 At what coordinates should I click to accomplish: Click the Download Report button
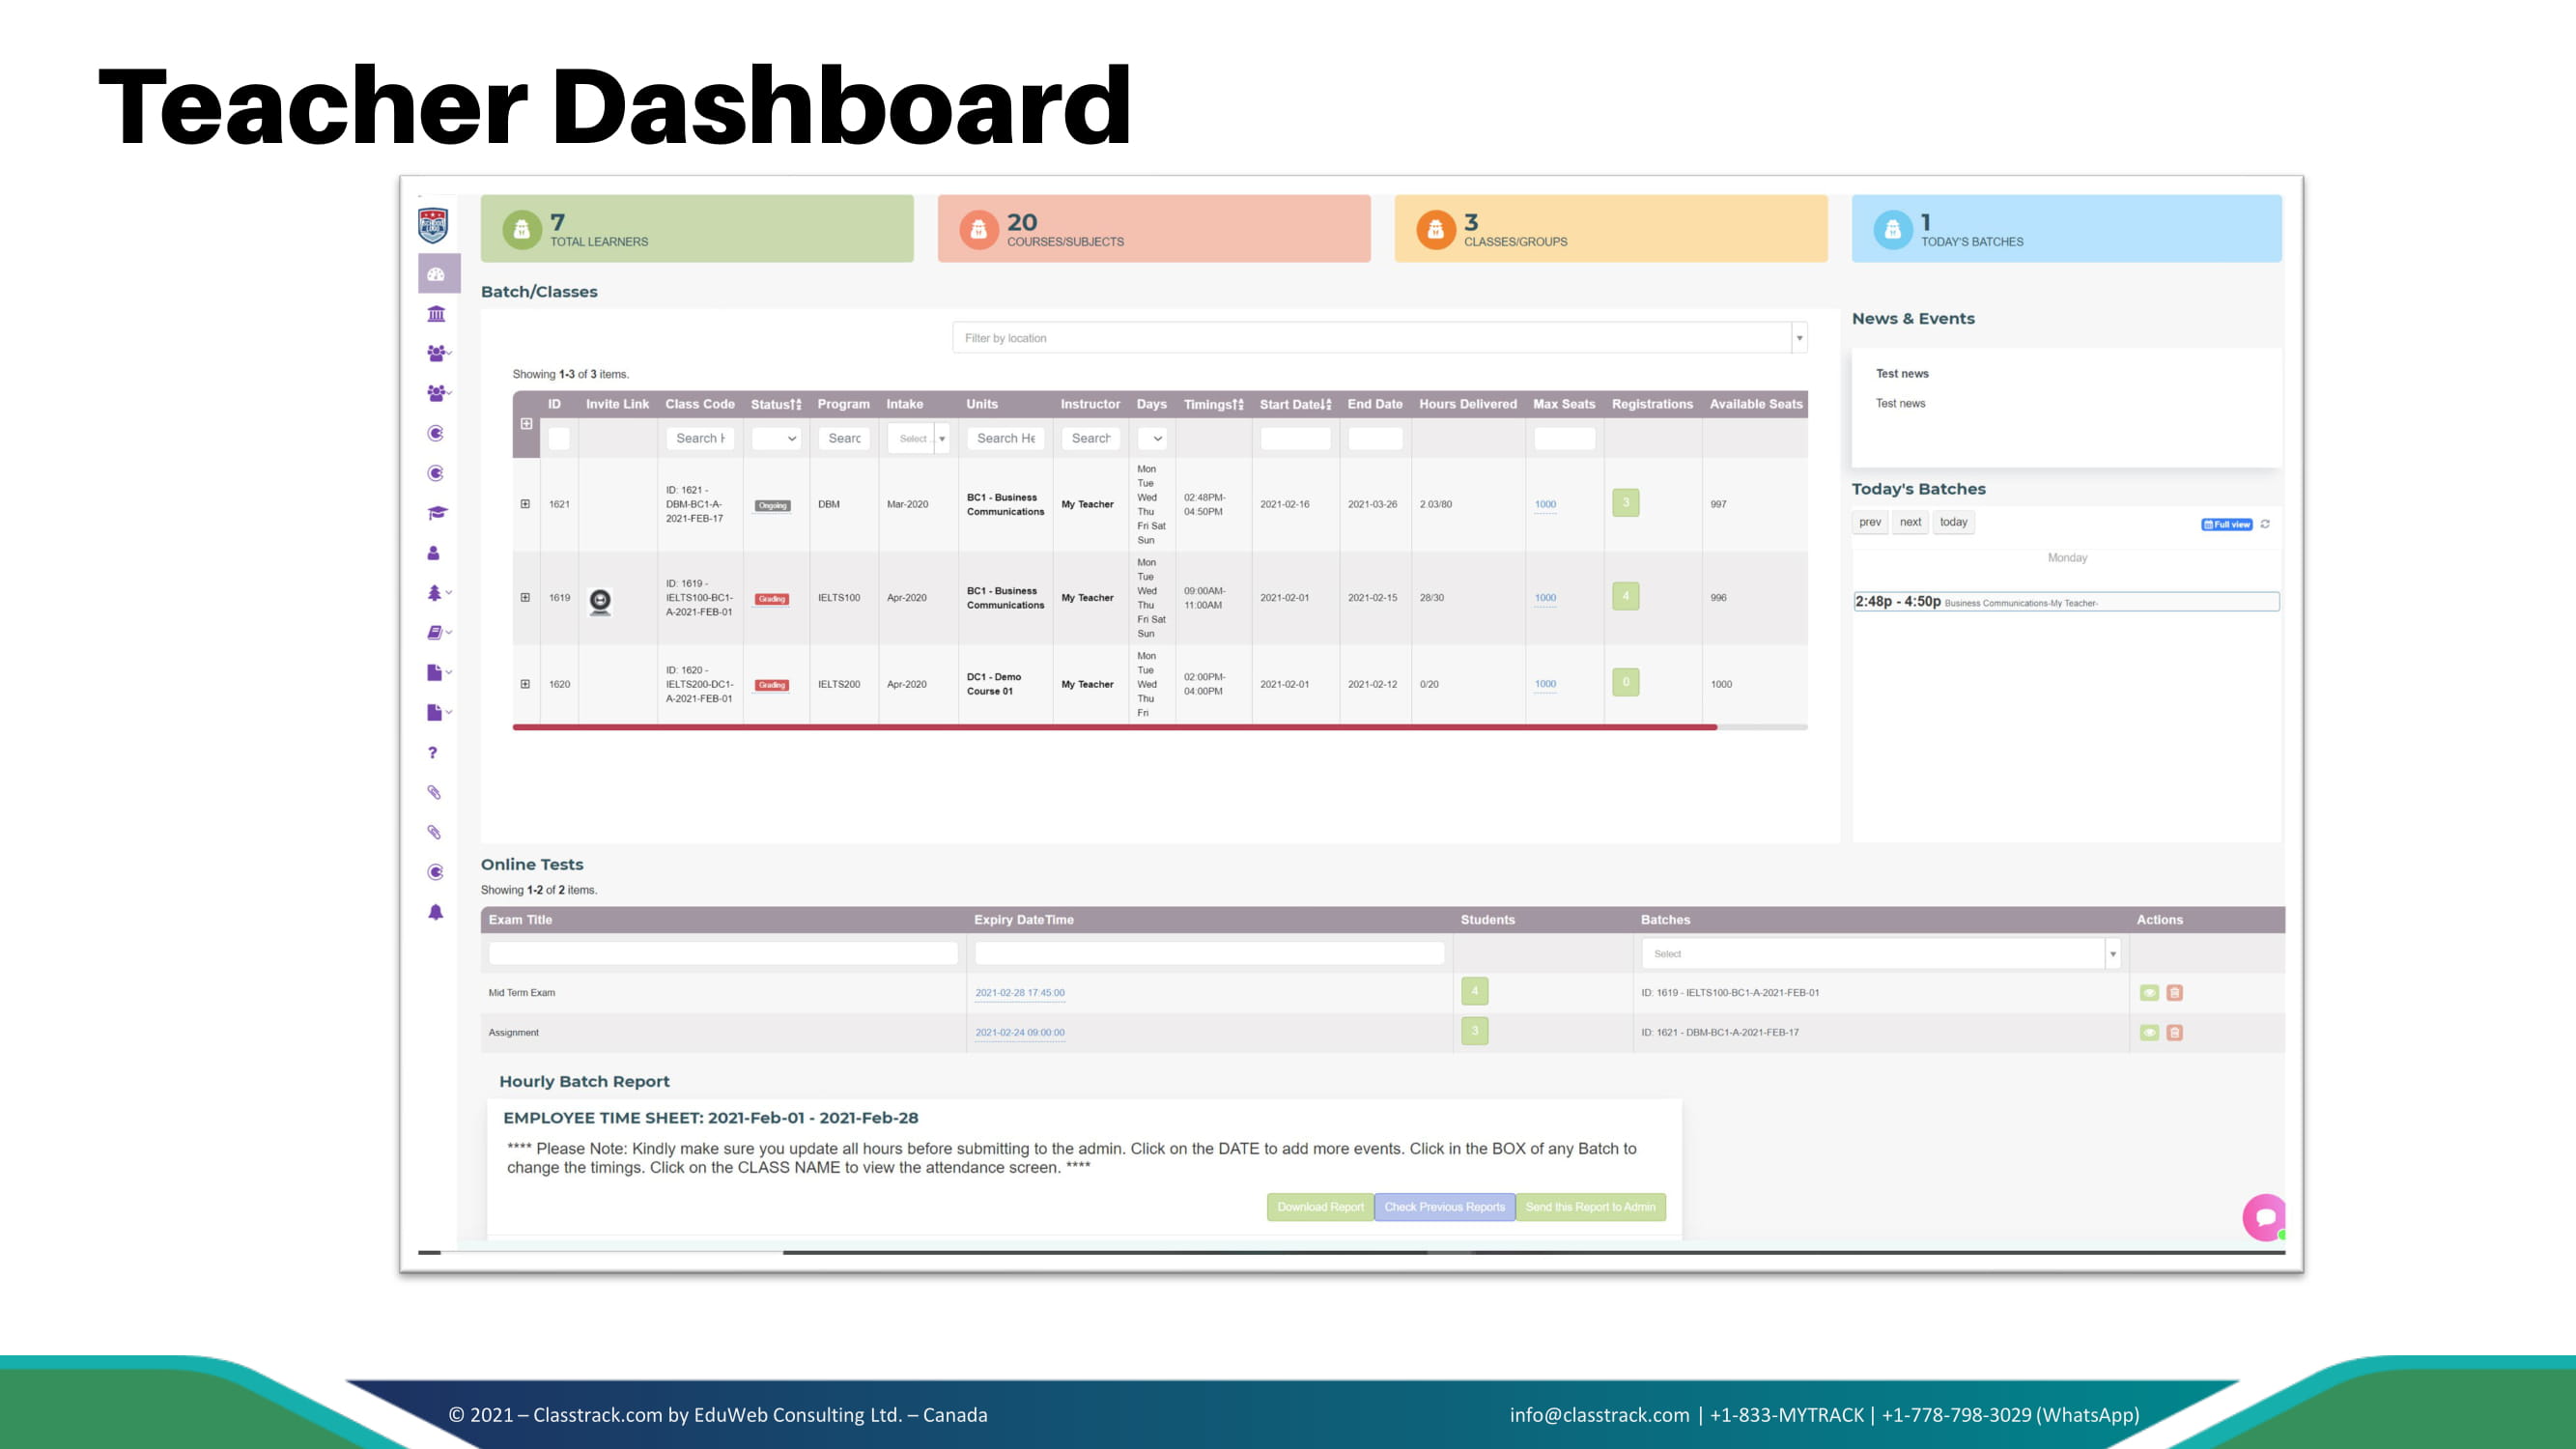(1320, 1207)
